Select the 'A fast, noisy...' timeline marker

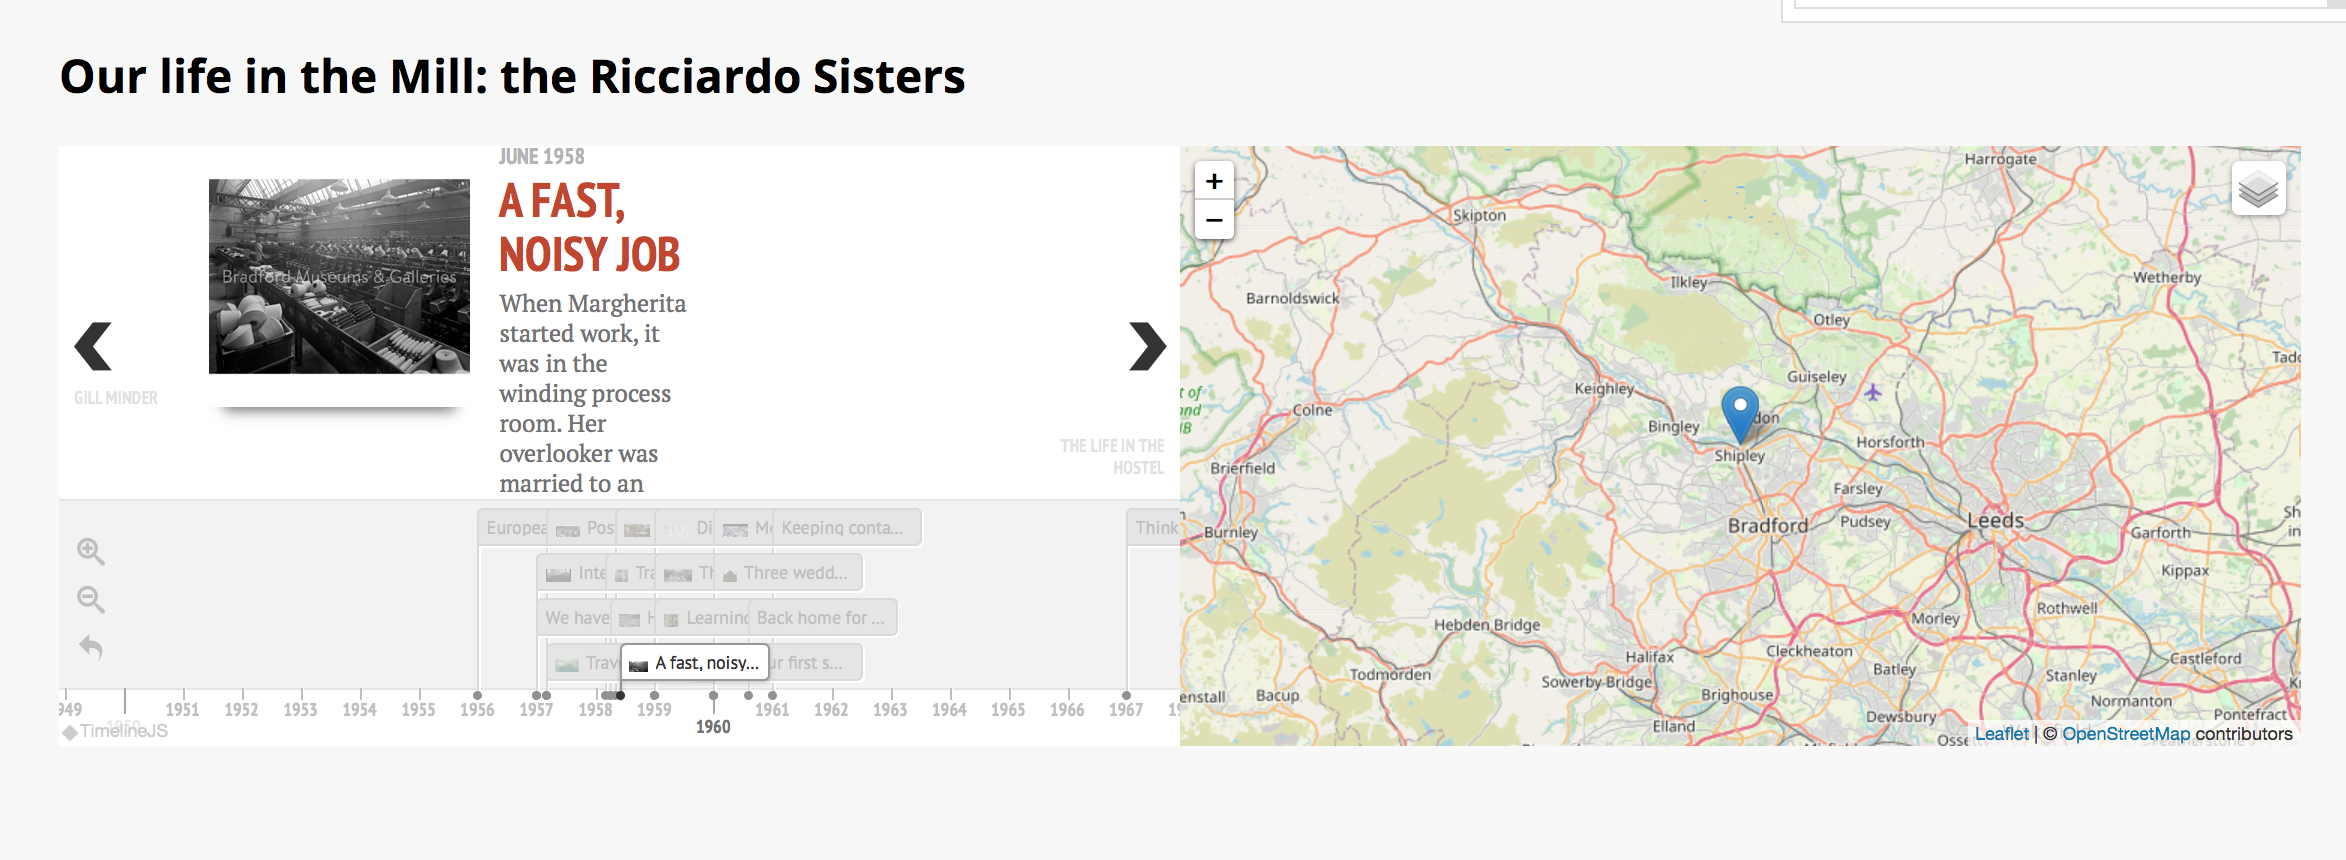[x=695, y=663]
